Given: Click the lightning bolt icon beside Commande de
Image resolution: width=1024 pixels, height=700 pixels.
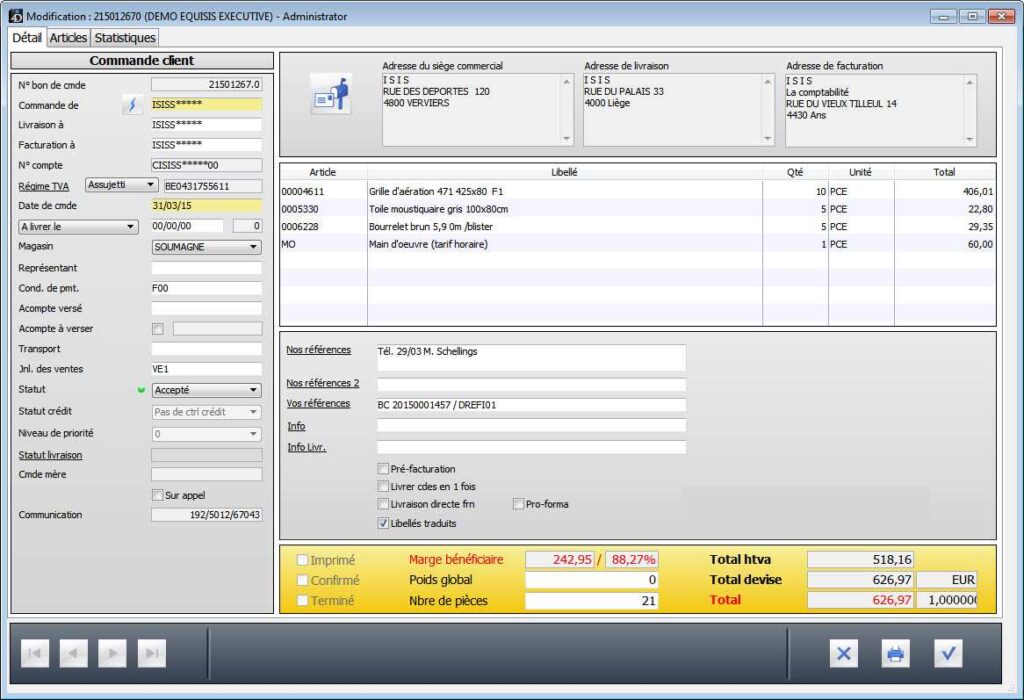Looking at the screenshot, I should [x=133, y=104].
